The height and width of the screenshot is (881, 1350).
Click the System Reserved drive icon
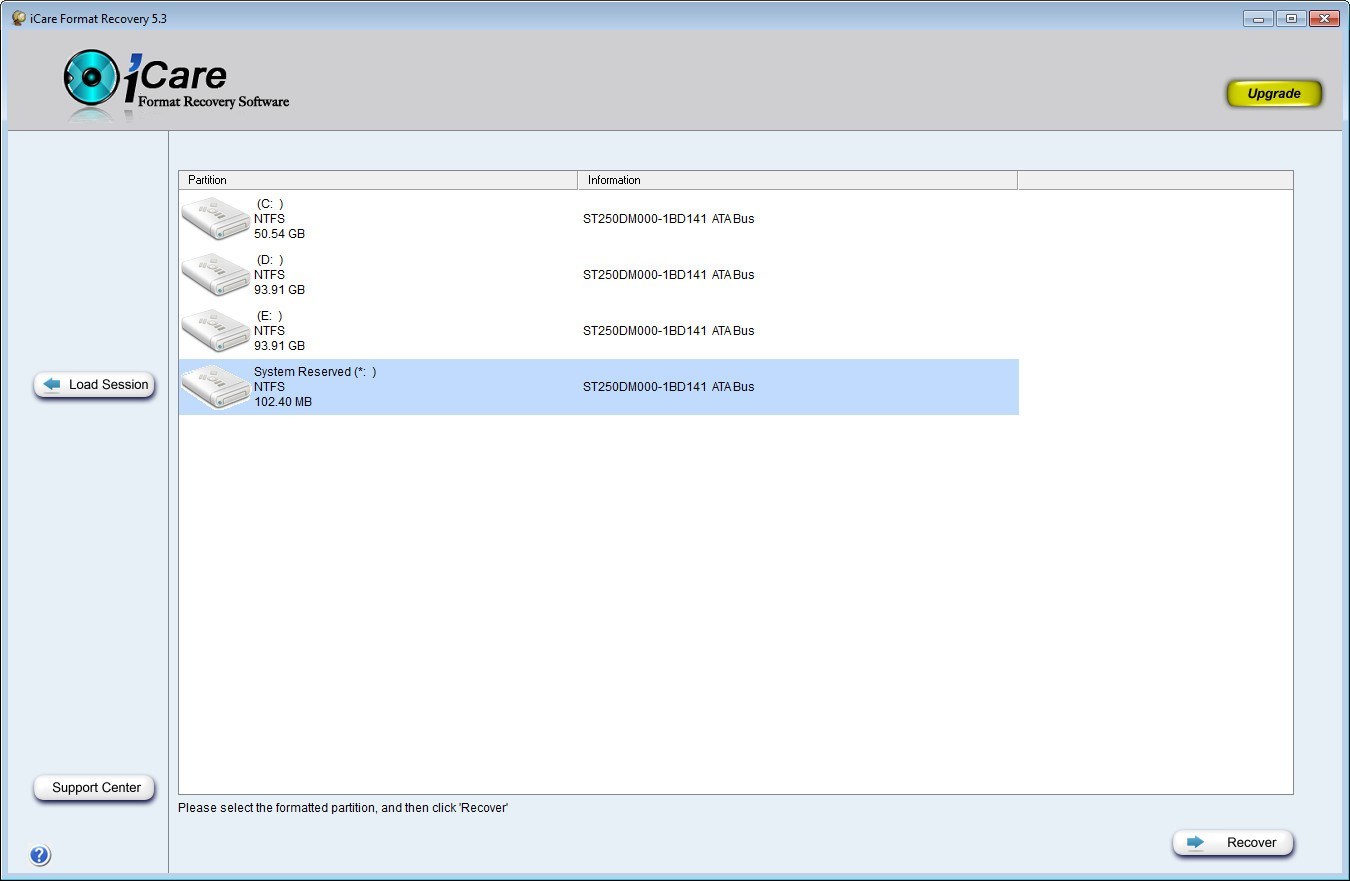215,386
